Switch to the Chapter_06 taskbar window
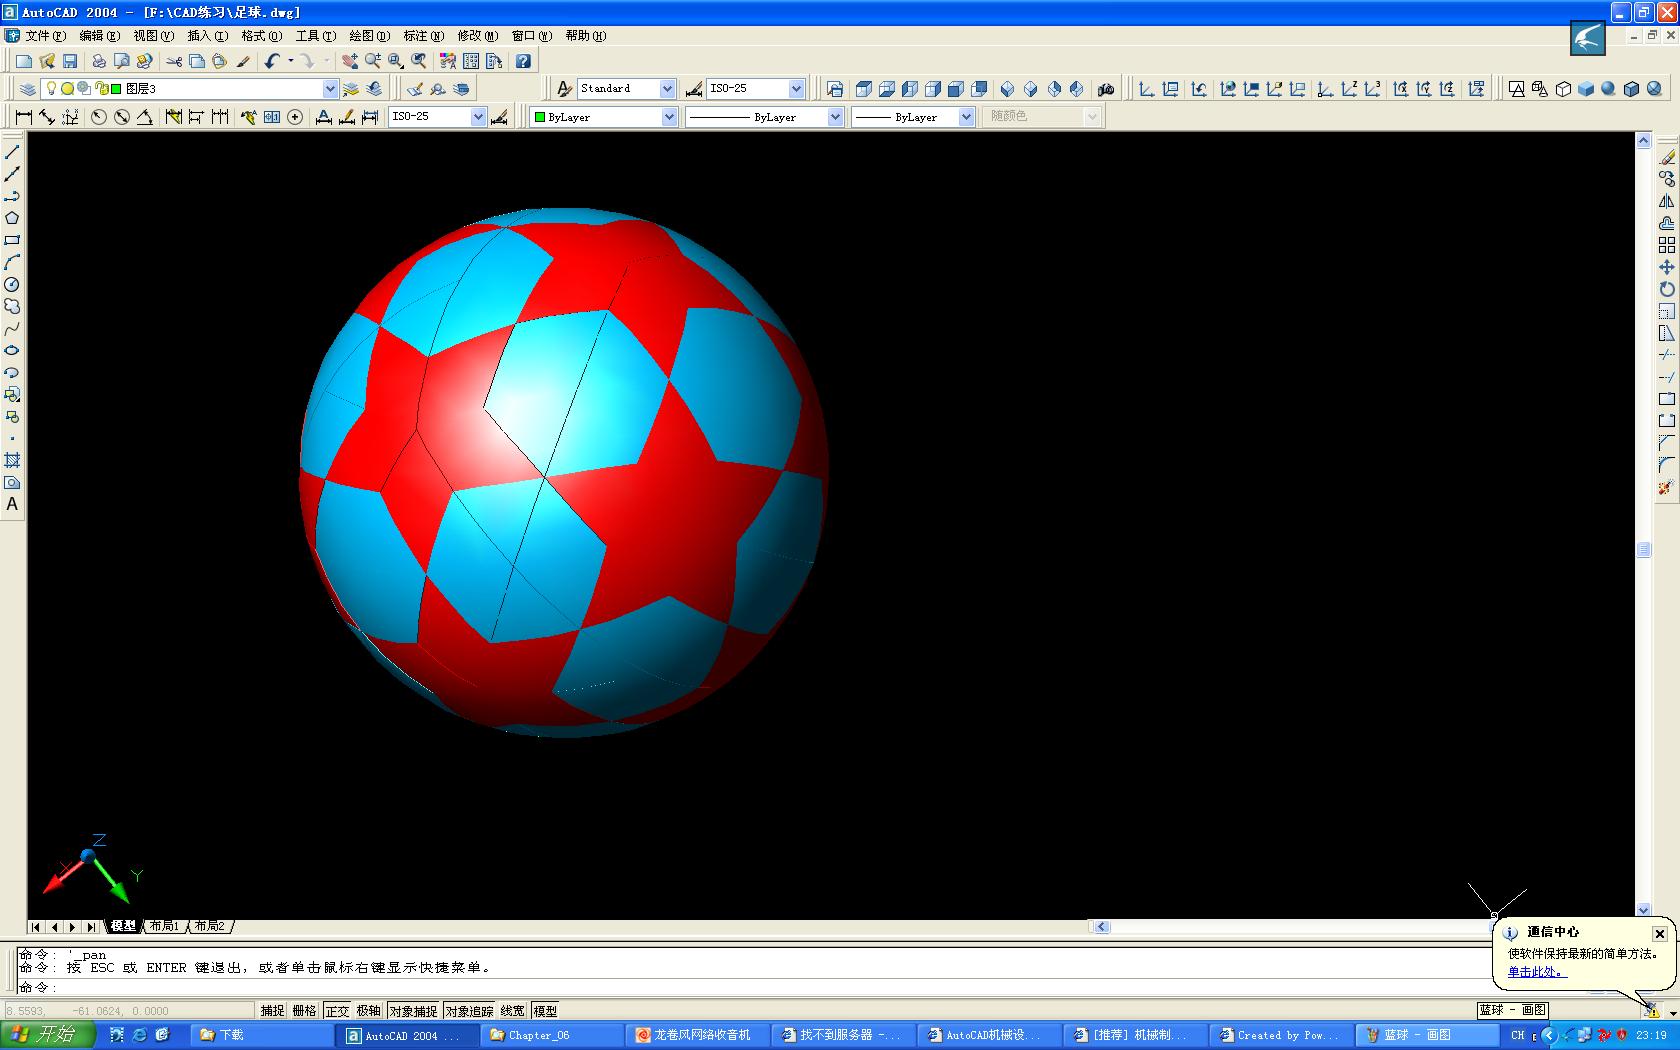The width and height of the screenshot is (1680, 1050). [x=552, y=1035]
